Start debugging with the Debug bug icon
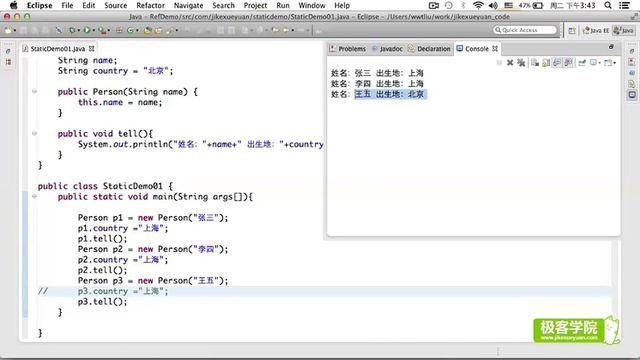This screenshot has height=360, width=640. (x=72, y=30)
